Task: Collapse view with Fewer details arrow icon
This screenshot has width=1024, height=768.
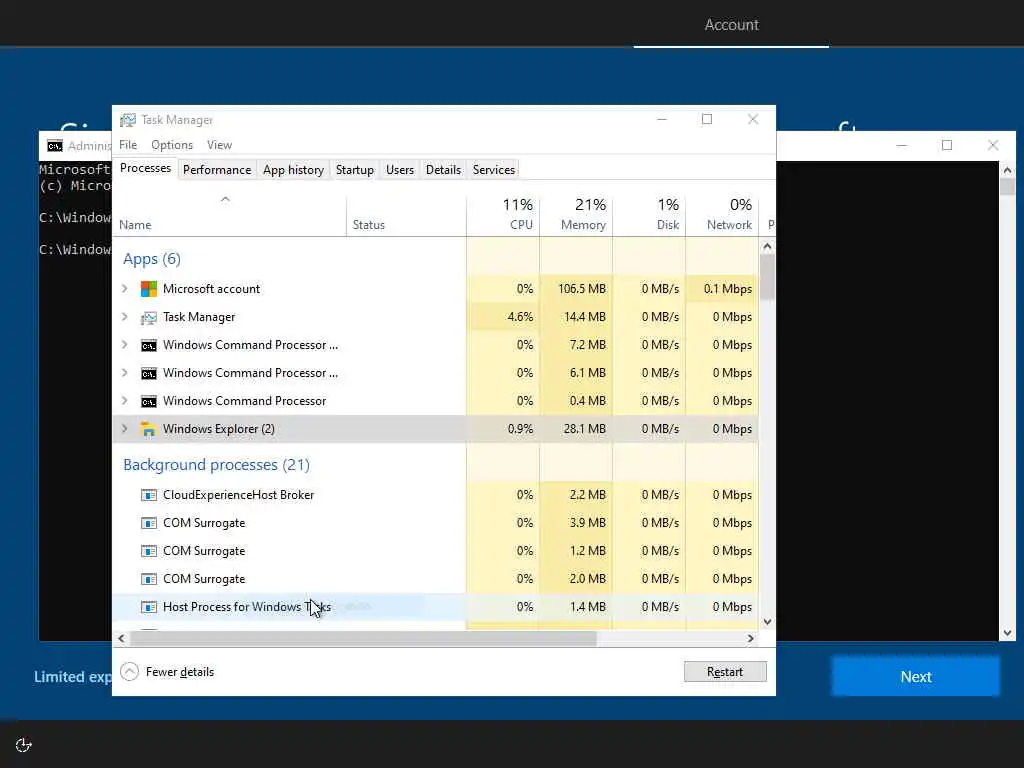Action: 129,671
